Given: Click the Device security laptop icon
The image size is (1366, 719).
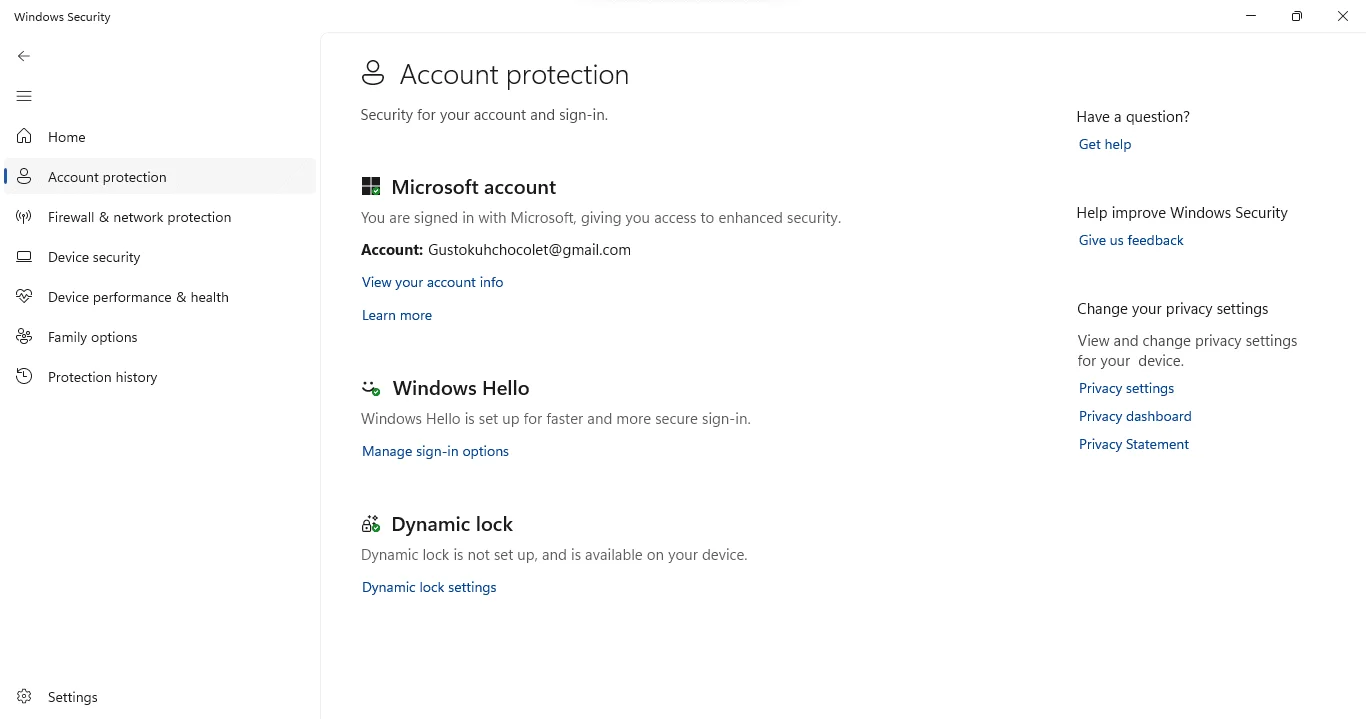Looking at the screenshot, I should click(x=24, y=256).
